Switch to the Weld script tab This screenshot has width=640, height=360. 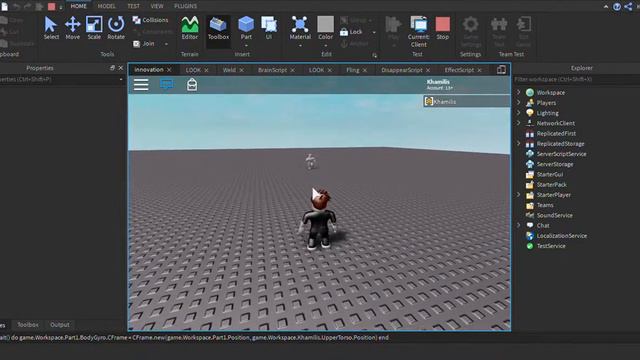[229, 70]
